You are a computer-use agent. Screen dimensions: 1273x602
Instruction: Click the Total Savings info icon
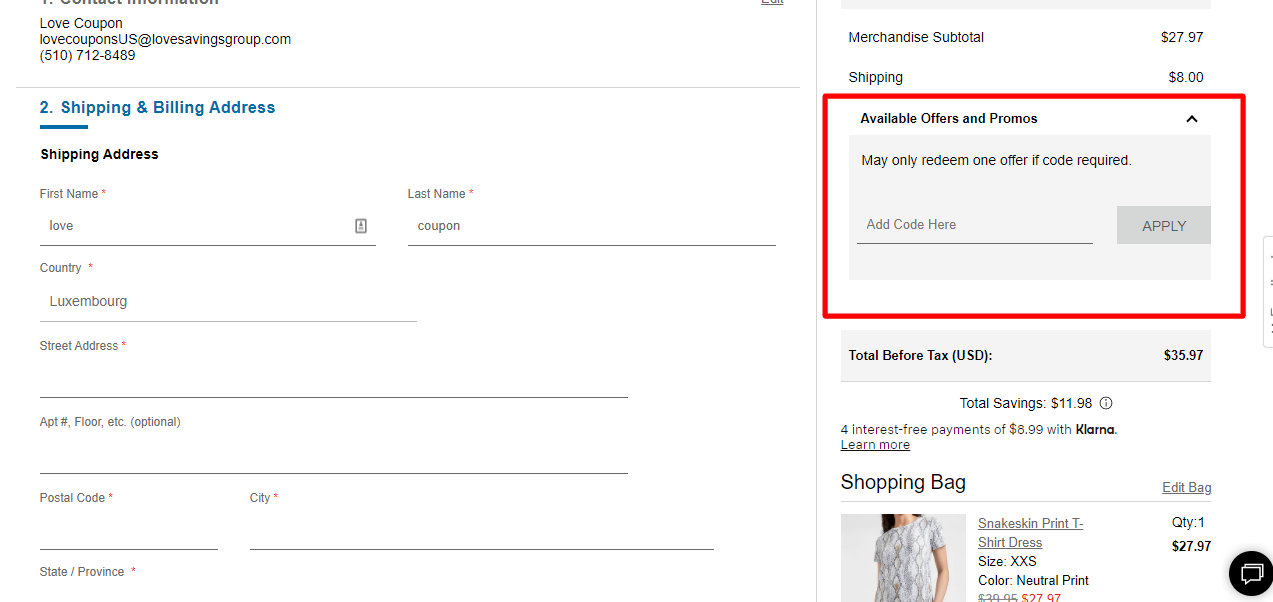1106,404
